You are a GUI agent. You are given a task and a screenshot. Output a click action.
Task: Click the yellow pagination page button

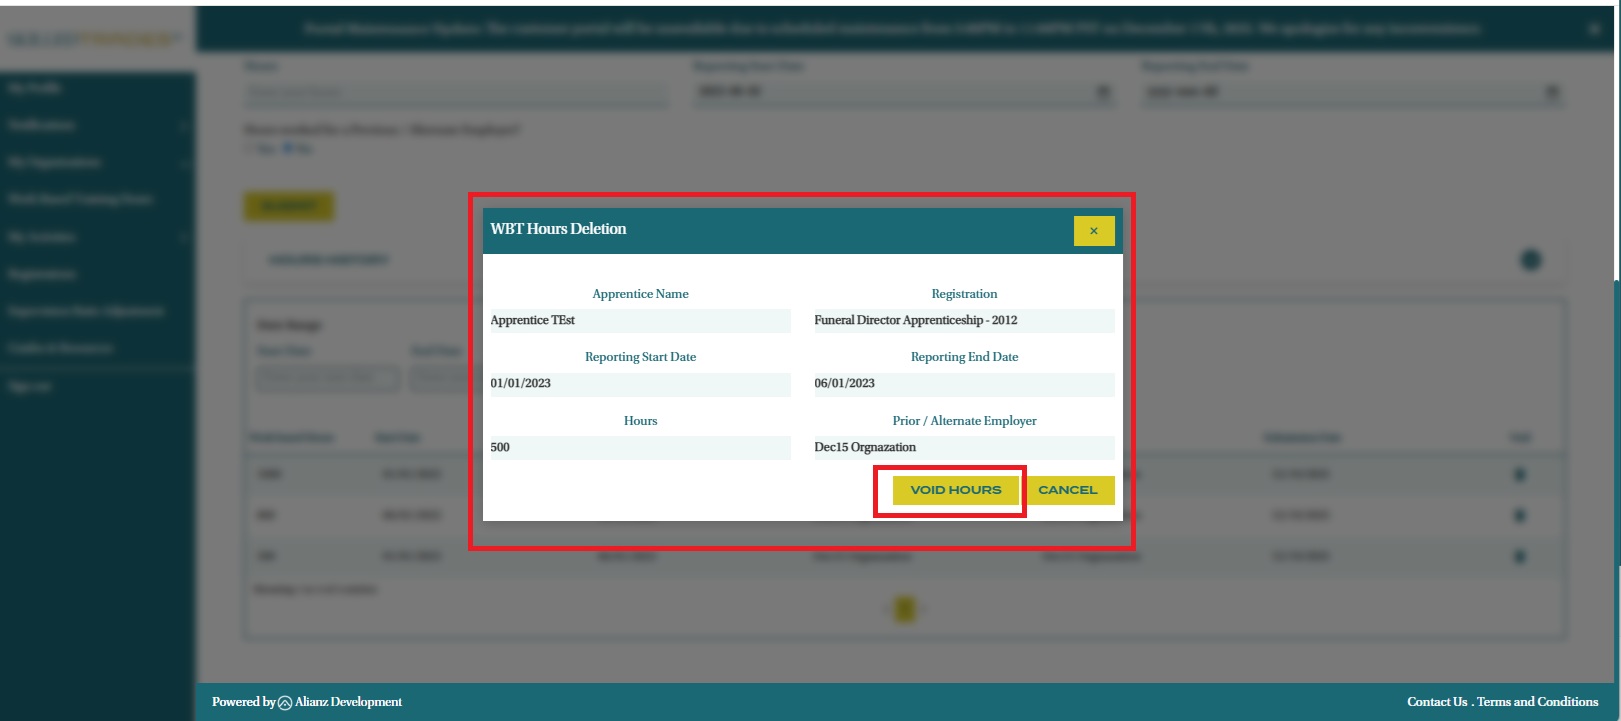[x=904, y=608]
